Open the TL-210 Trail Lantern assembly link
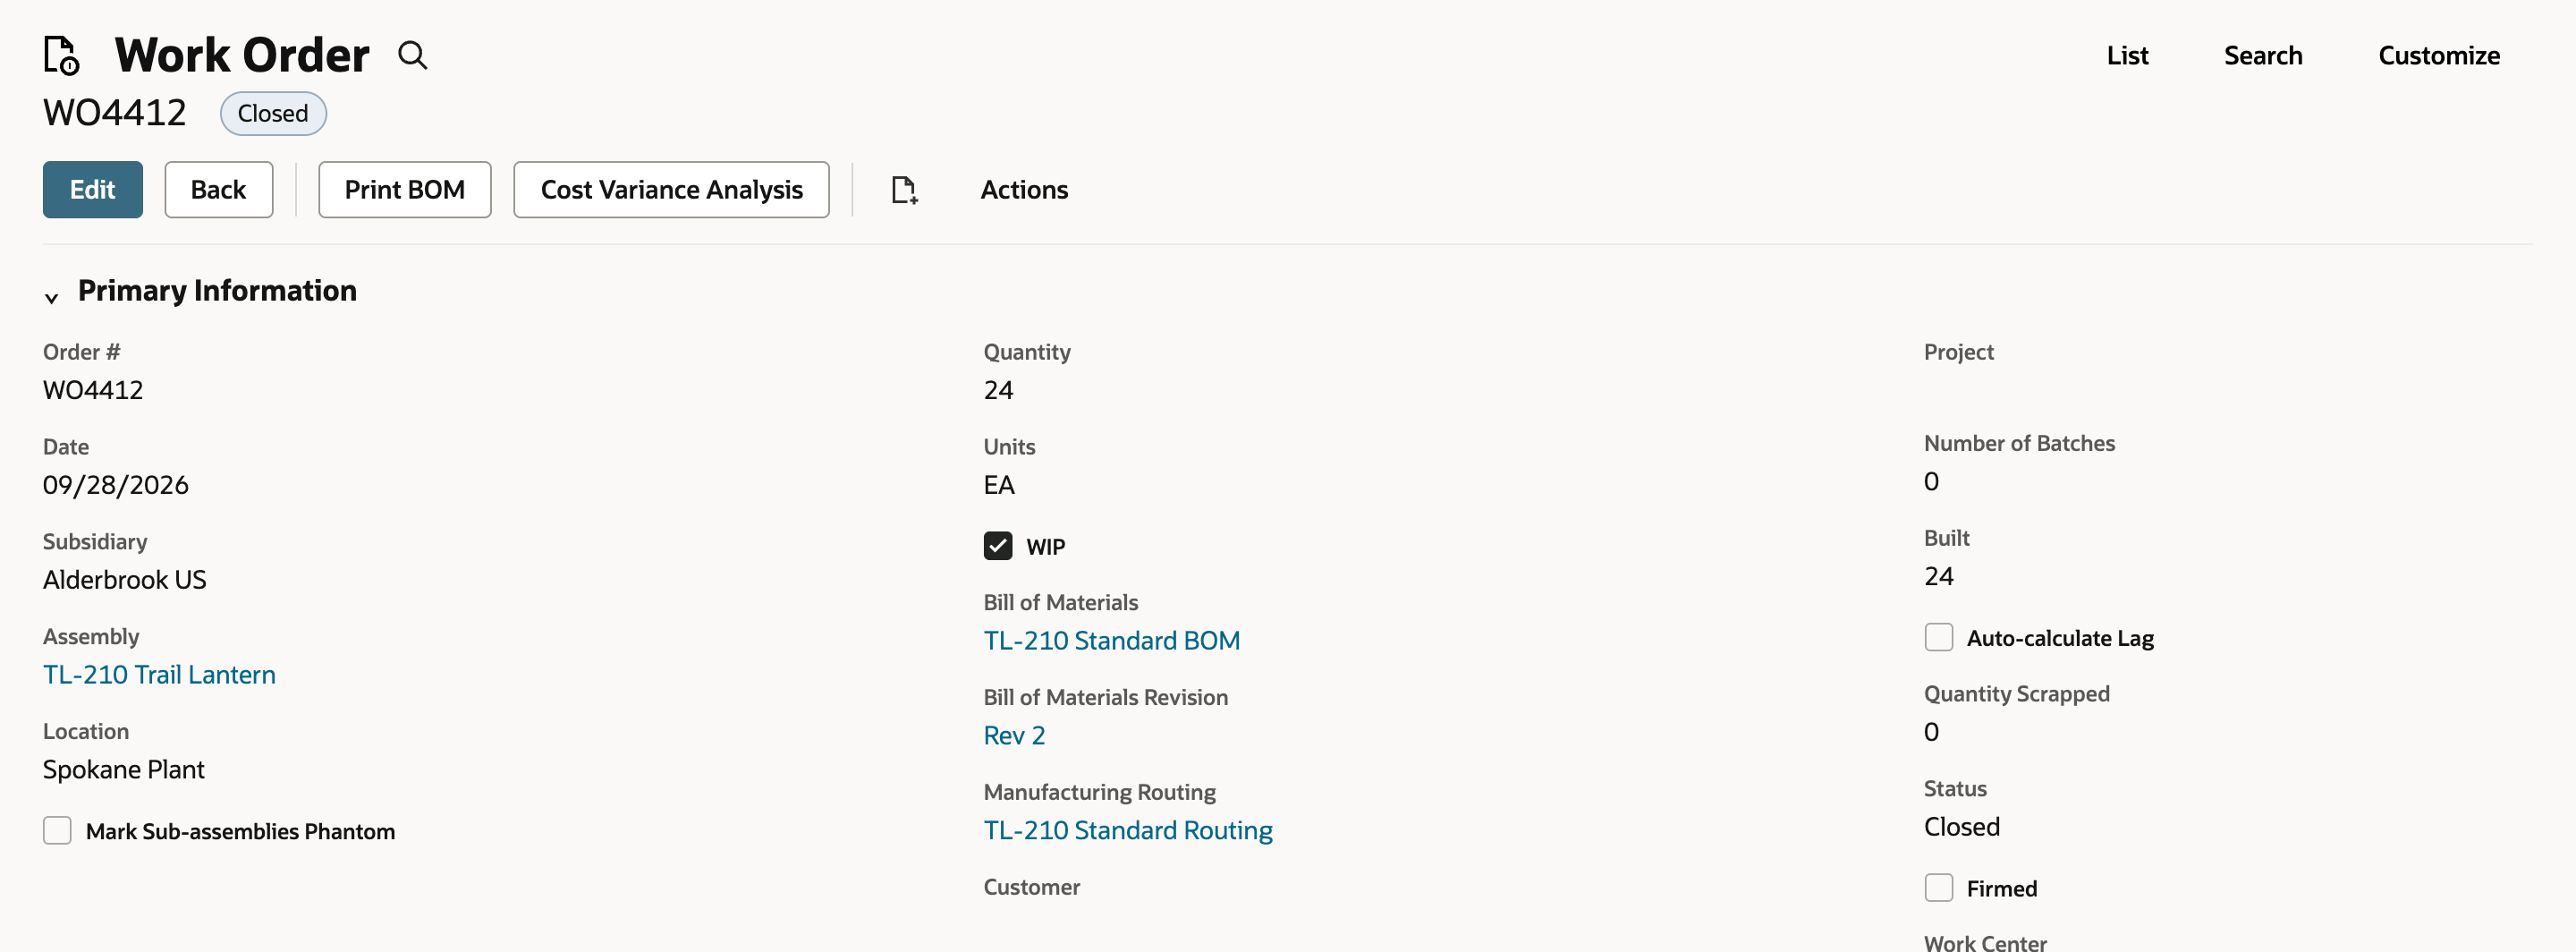The height and width of the screenshot is (952, 2576). coord(159,675)
